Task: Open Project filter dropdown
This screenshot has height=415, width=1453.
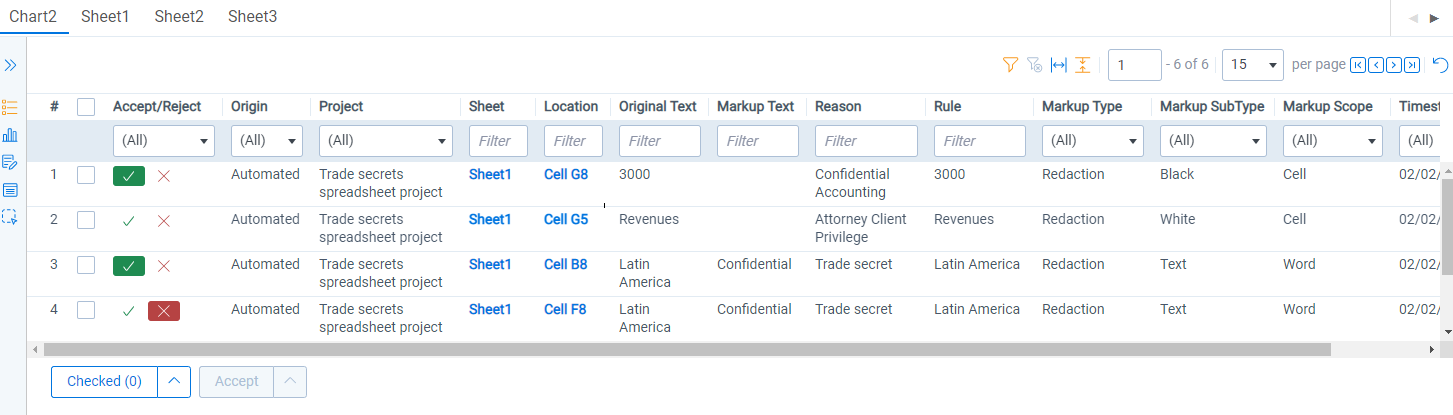Action: 386,141
